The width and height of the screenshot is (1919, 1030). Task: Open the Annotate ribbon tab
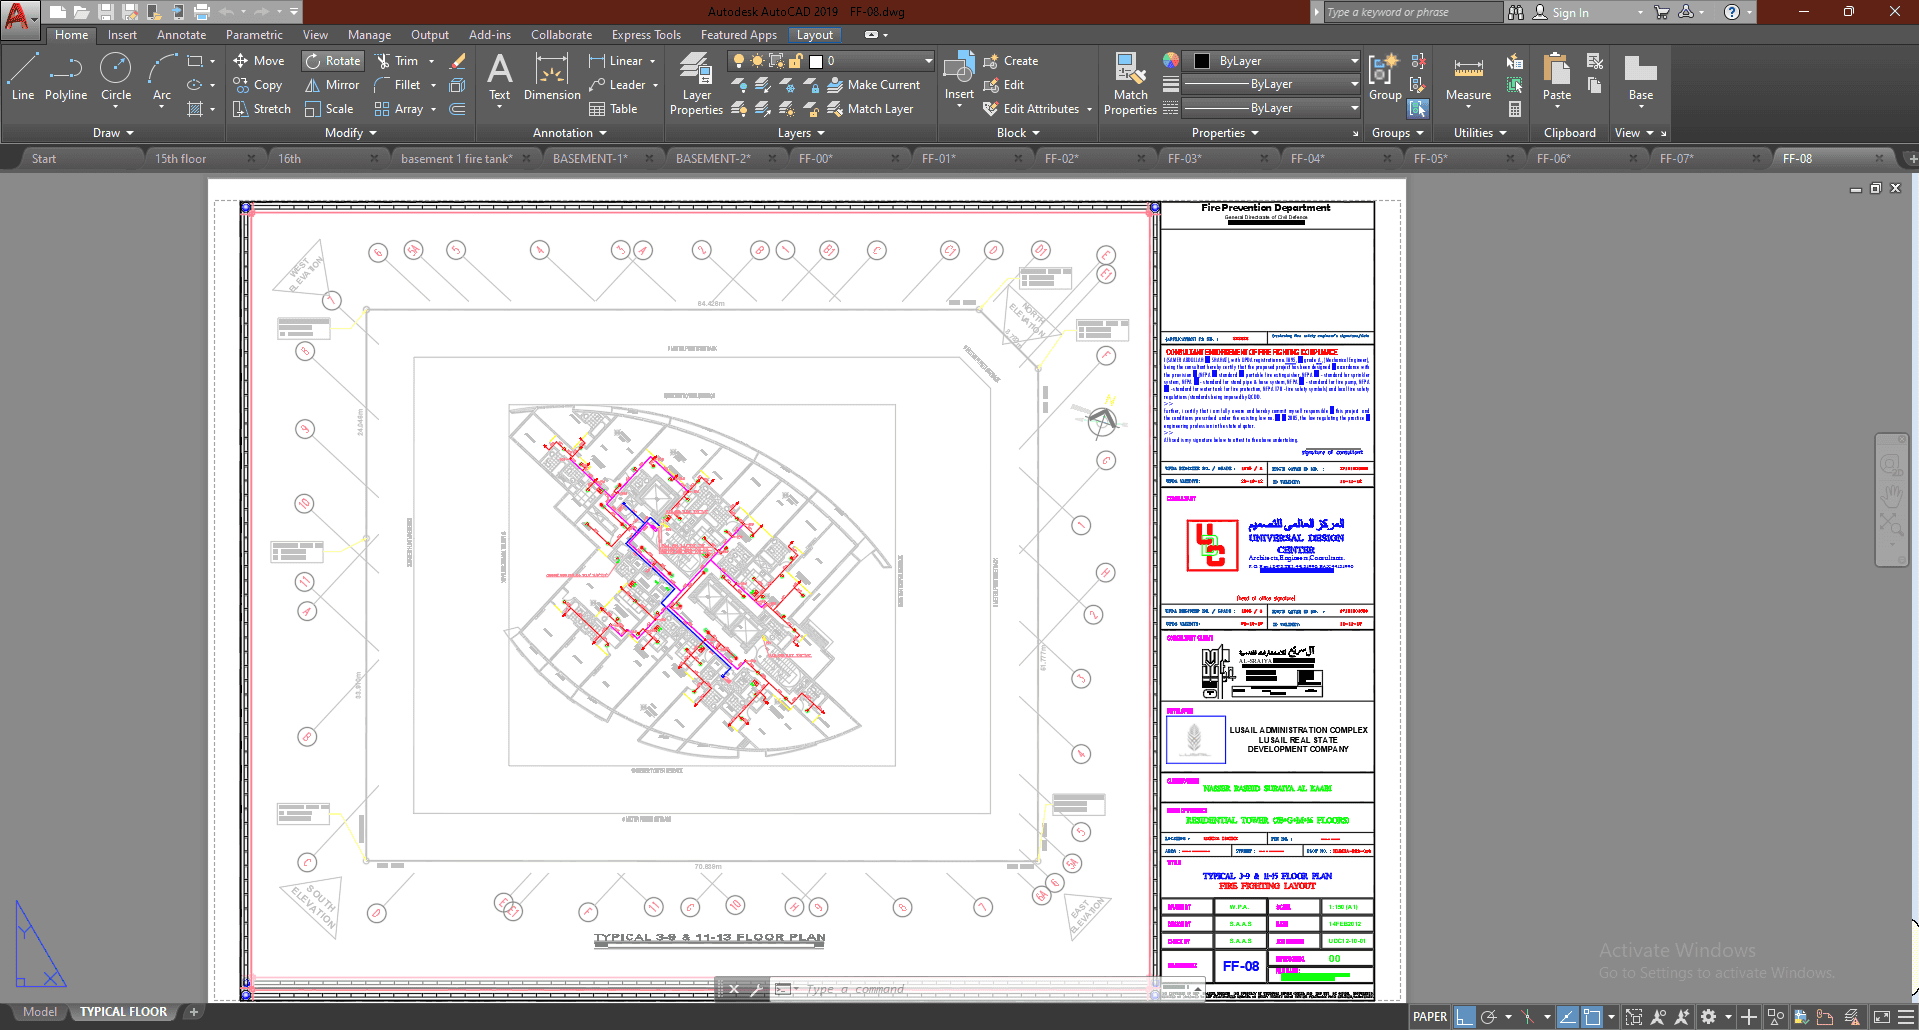(181, 35)
